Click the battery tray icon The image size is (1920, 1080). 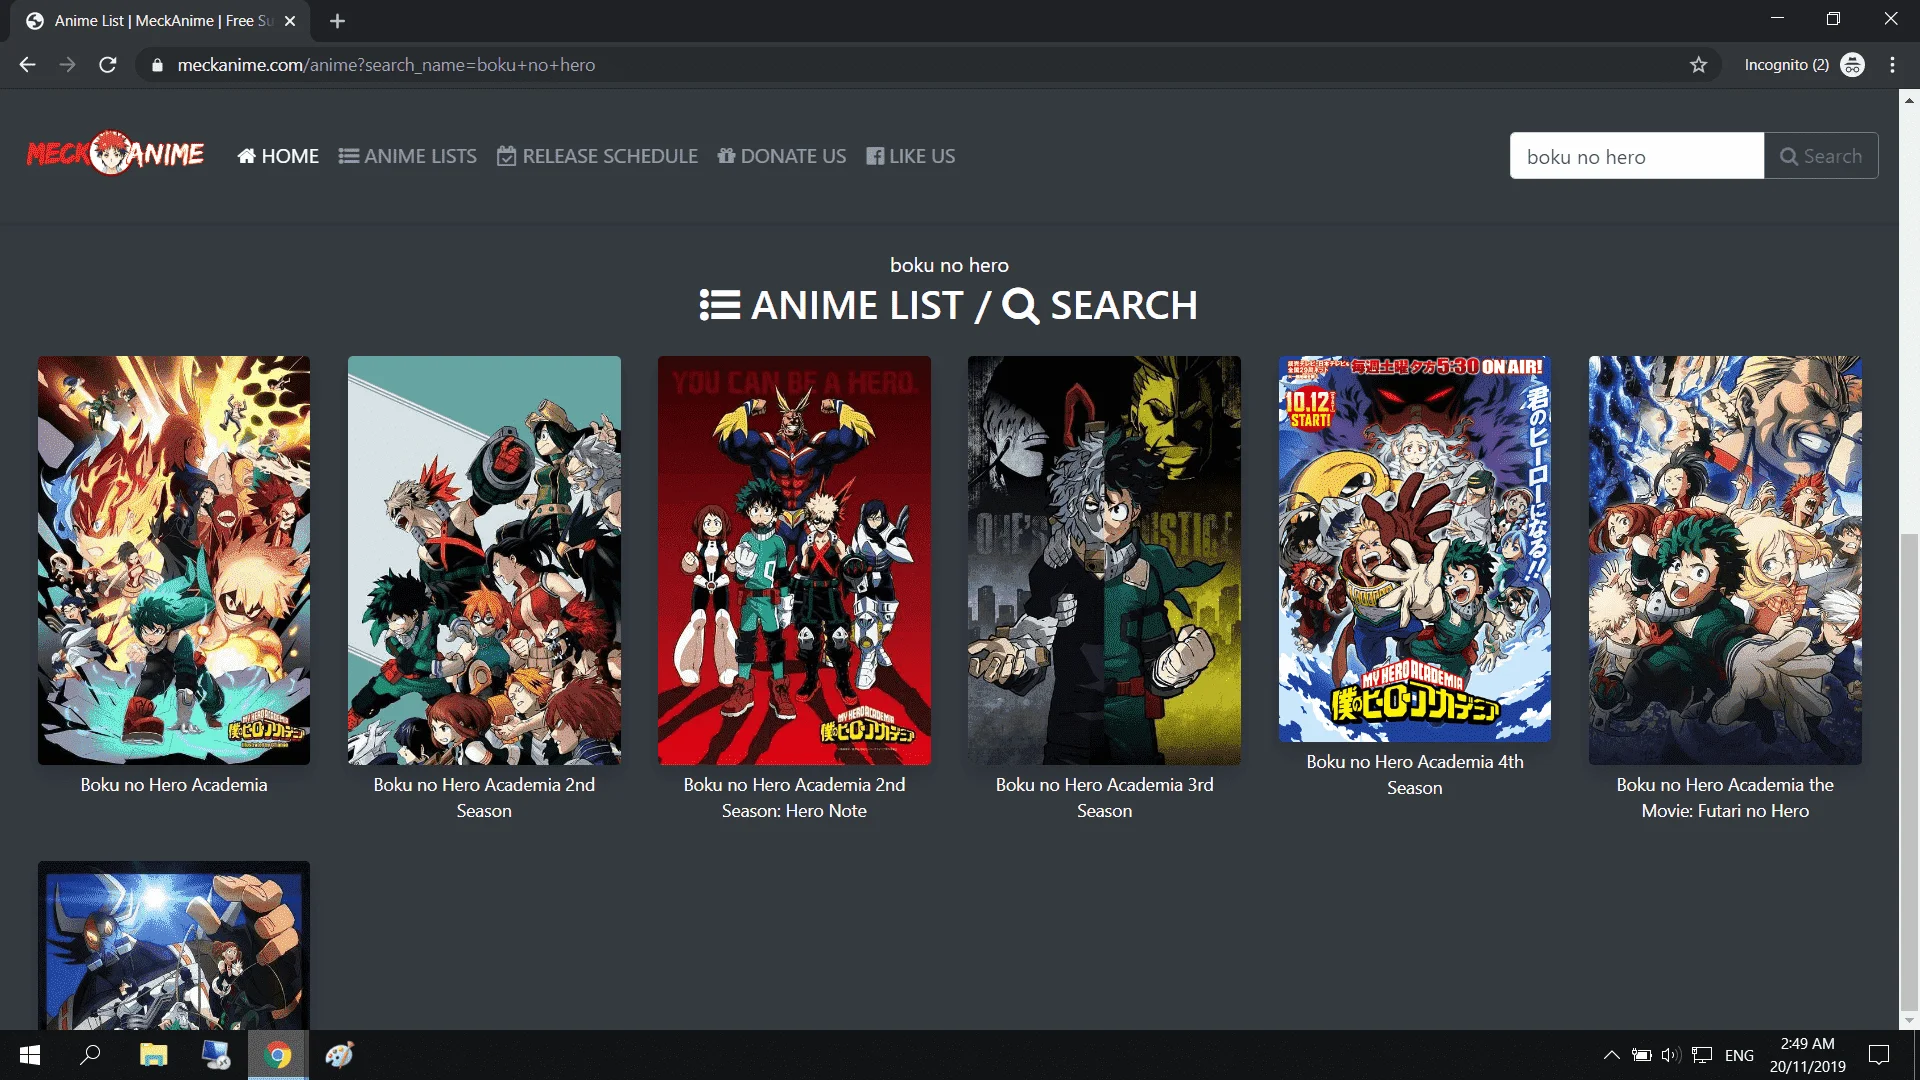click(x=1641, y=1055)
